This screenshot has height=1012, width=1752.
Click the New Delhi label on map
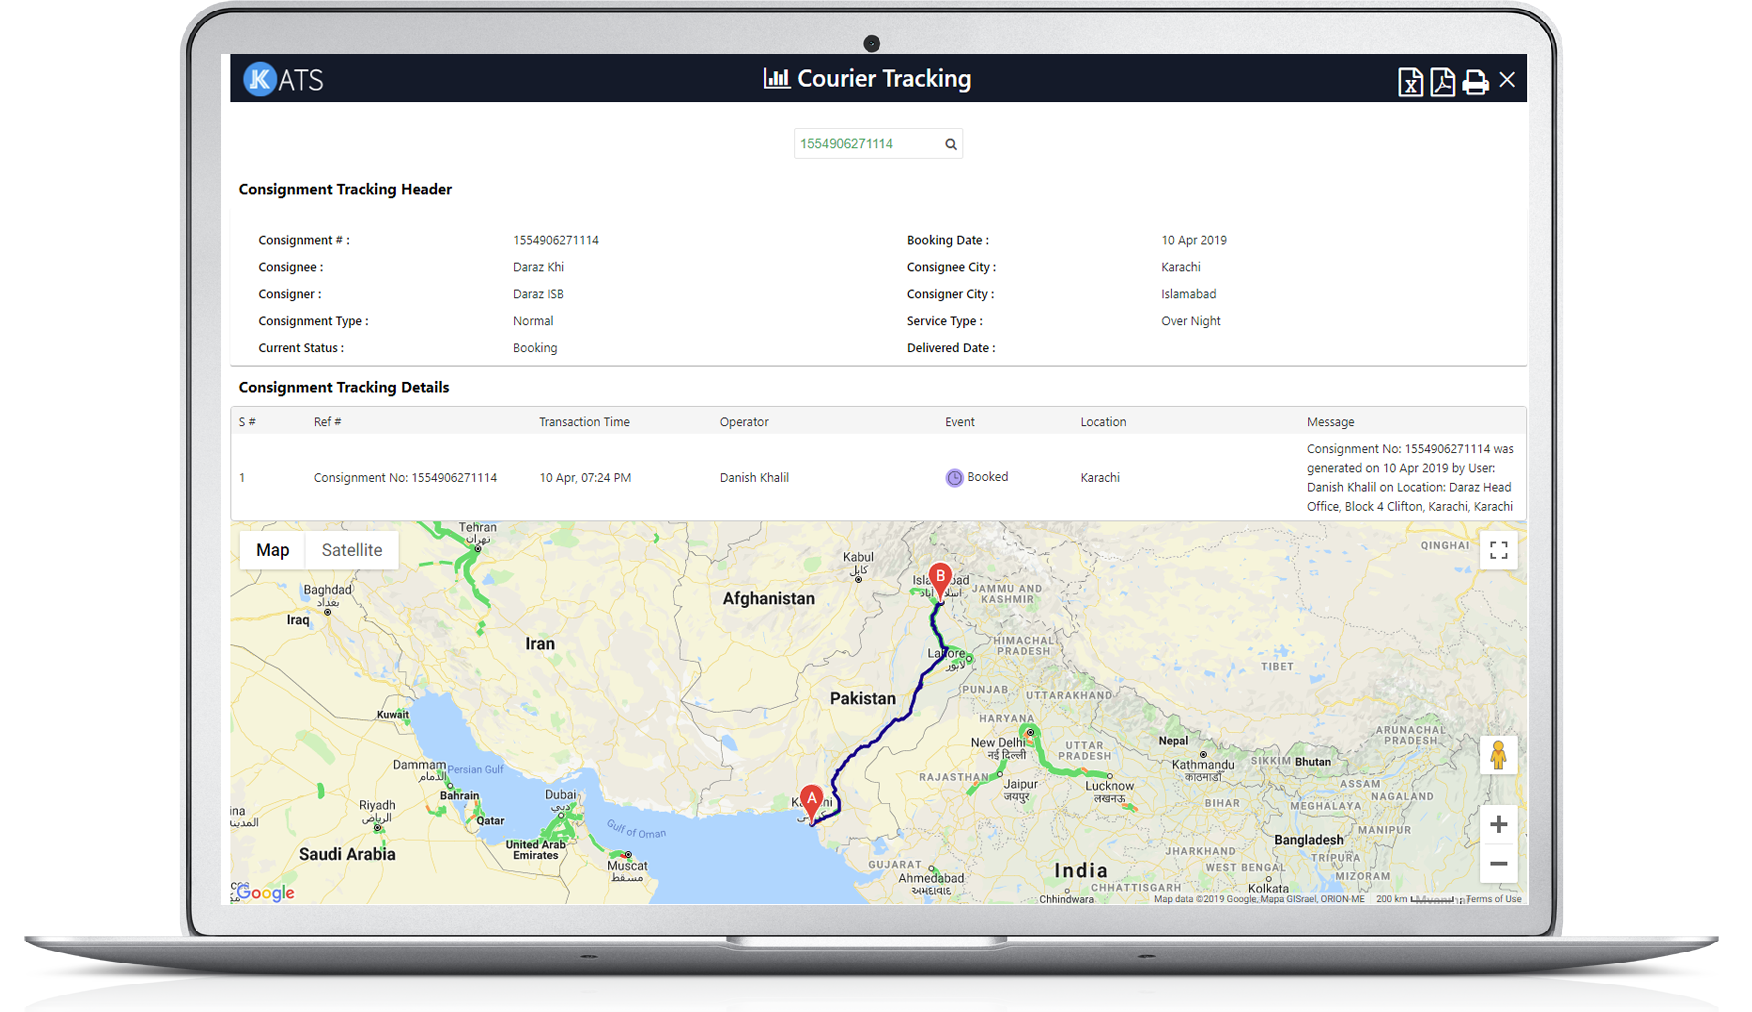(x=997, y=742)
